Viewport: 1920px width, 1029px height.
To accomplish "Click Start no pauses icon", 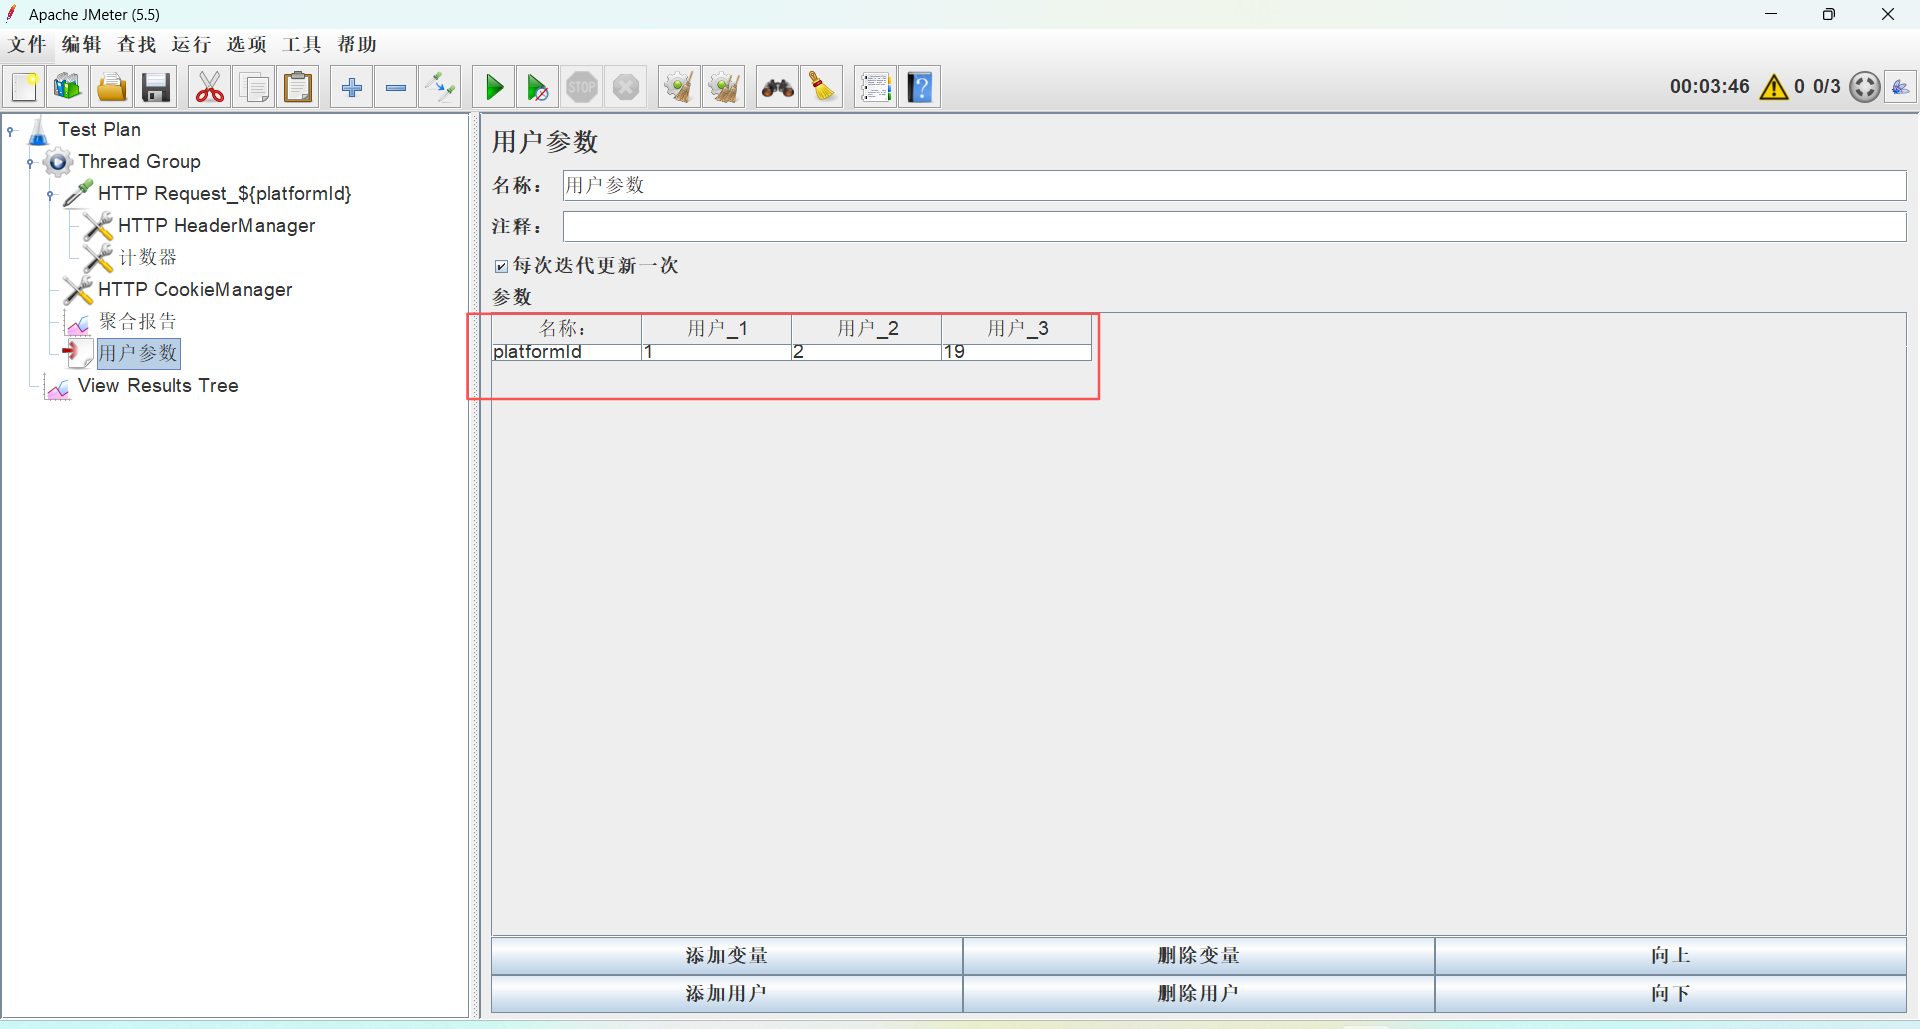I will tap(538, 87).
